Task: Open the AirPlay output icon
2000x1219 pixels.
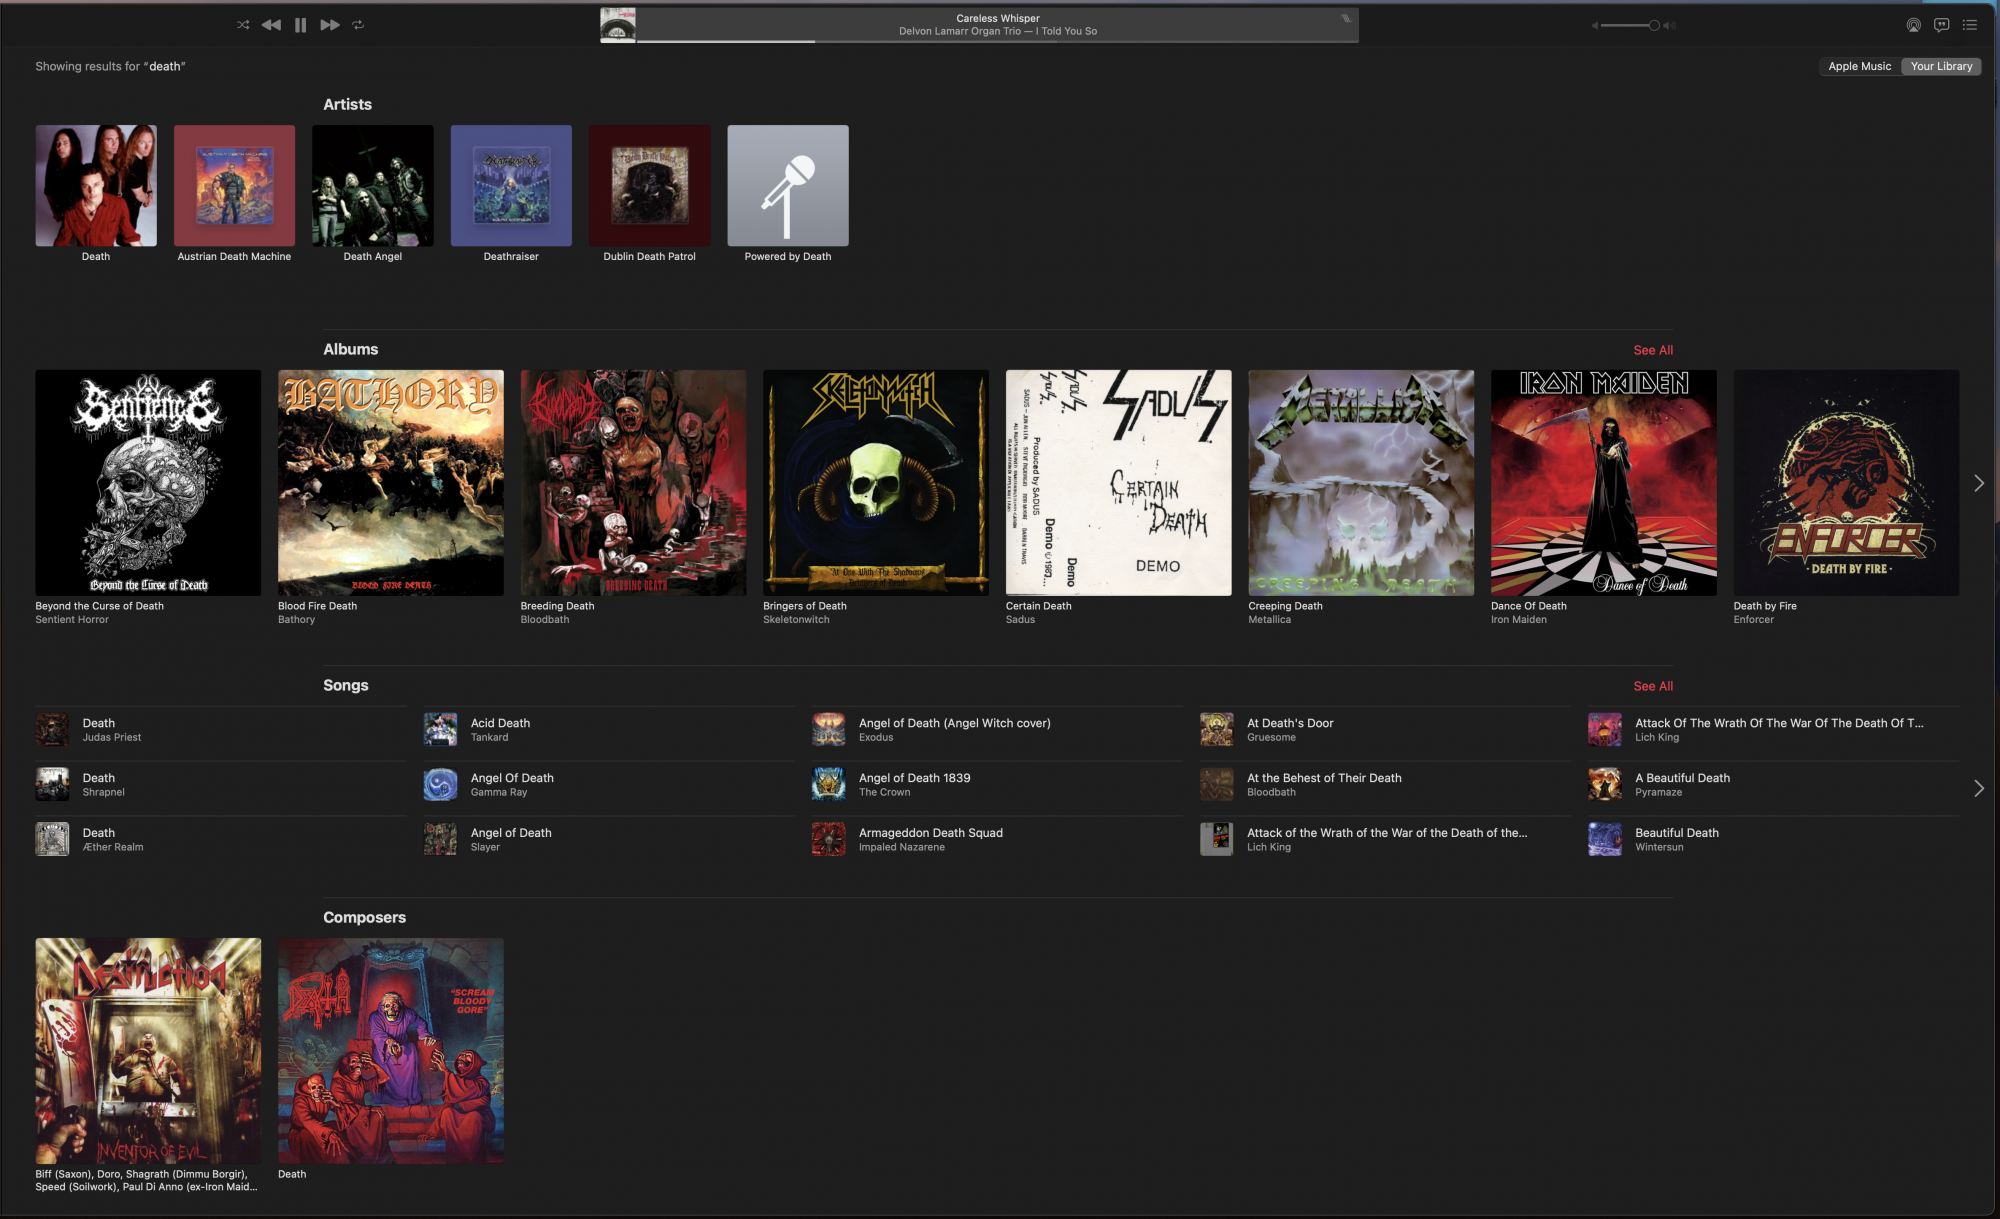Action: tap(1913, 25)
